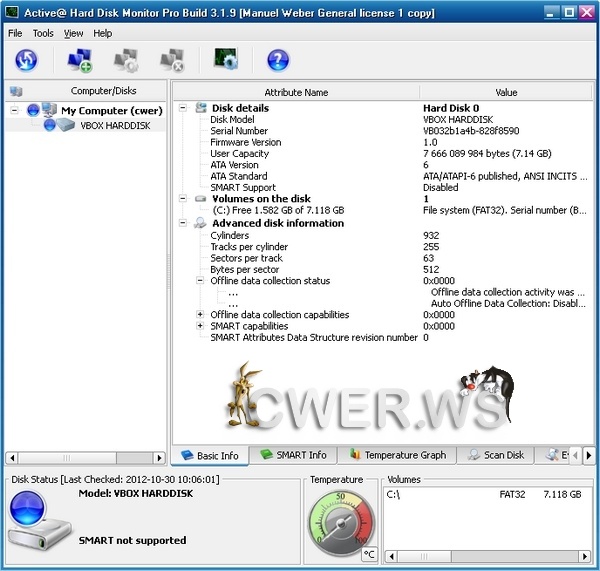Screen dimensions: 600x571
Task: Open the Tools menu
Action: 43,33
